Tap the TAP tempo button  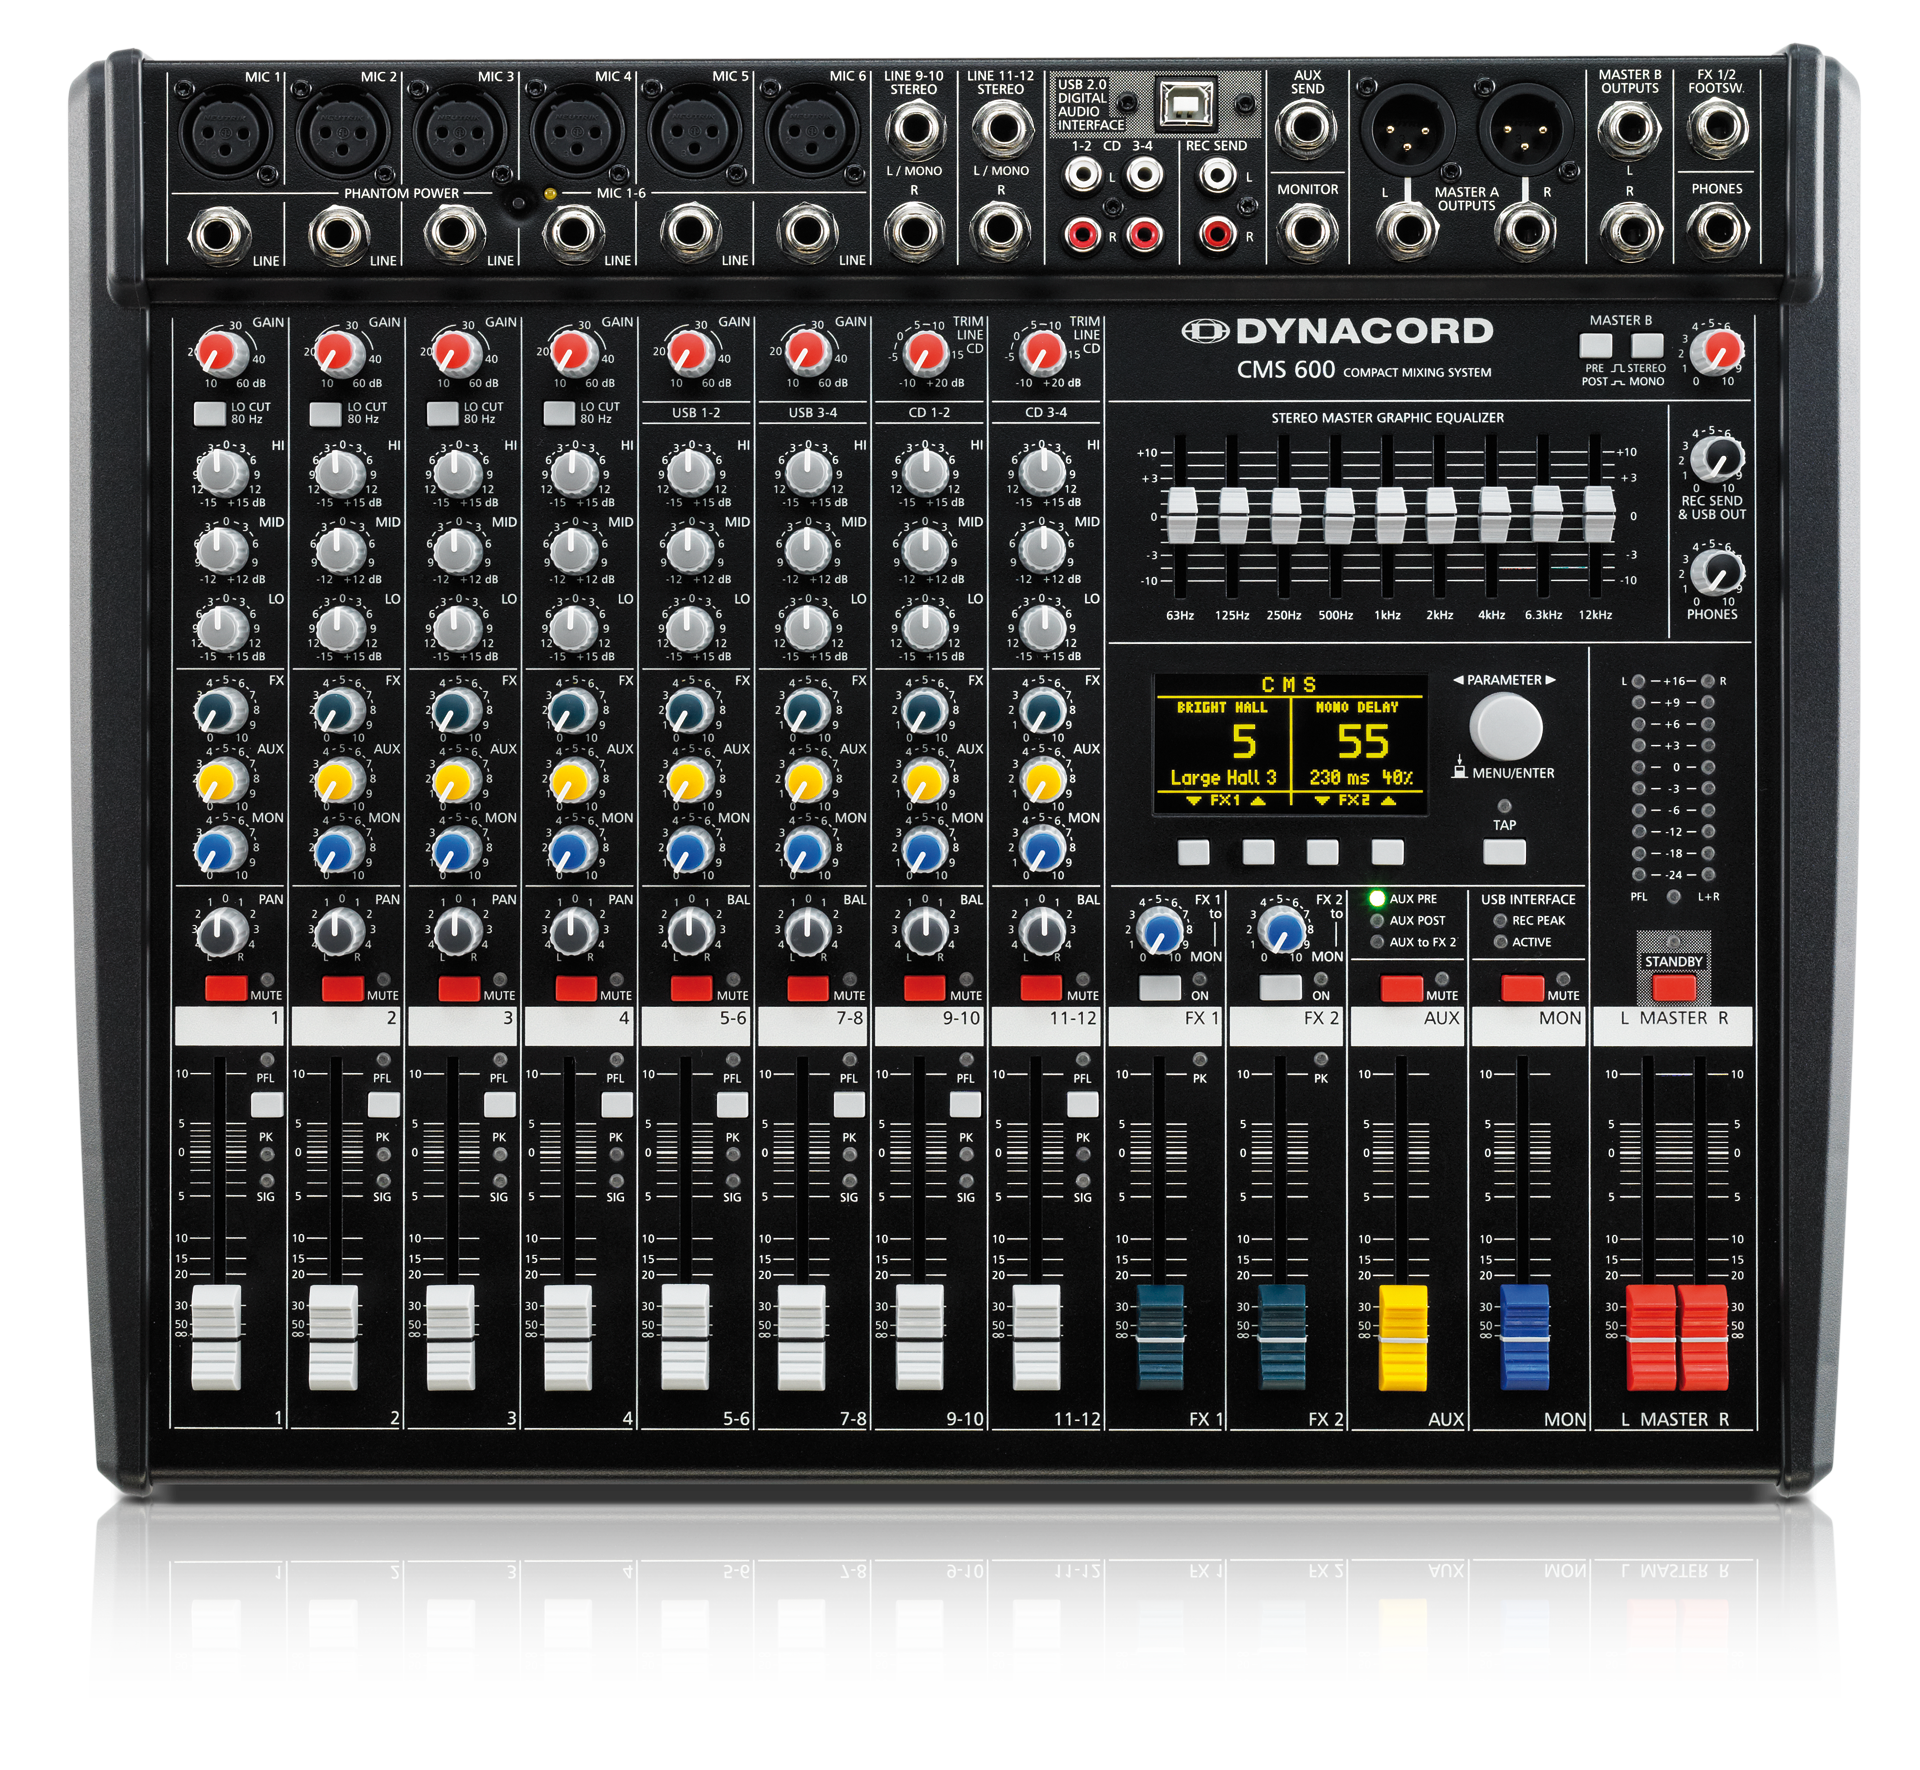[1504, 852]
